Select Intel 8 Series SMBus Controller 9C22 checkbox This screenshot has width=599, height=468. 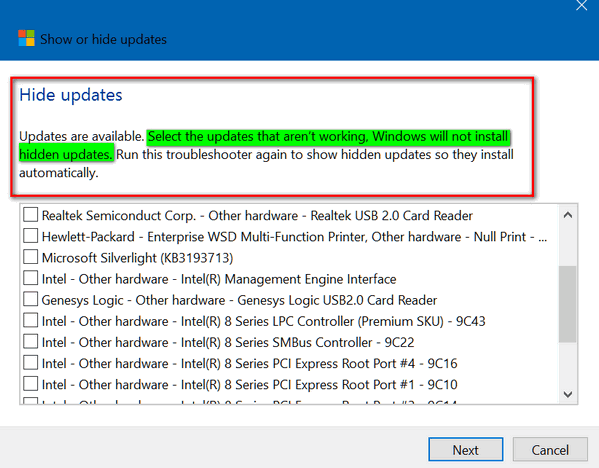[x=30, y=341]
